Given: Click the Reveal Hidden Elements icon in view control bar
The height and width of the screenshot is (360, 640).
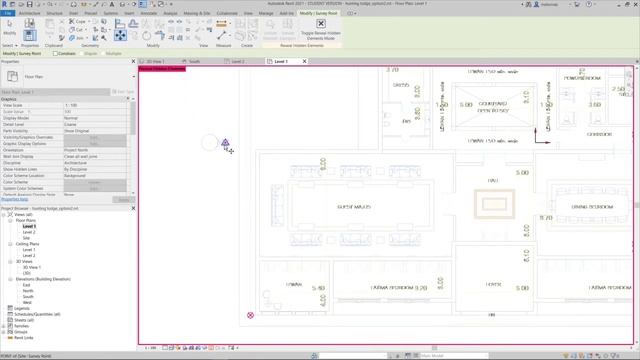Looking at the screenshot, I should [x=211, y=348].
